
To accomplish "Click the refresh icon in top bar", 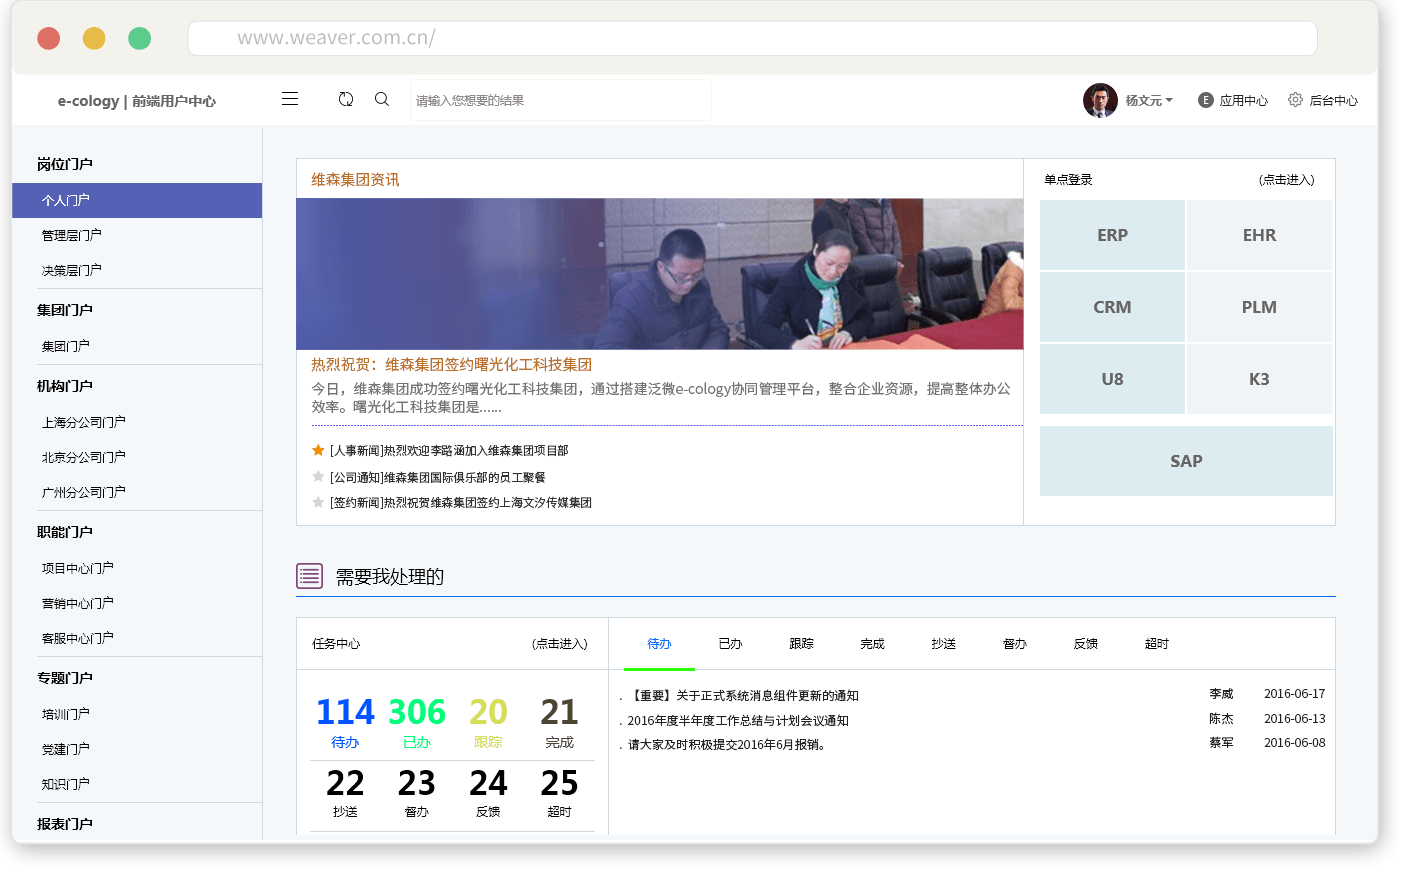I will 346,99.
